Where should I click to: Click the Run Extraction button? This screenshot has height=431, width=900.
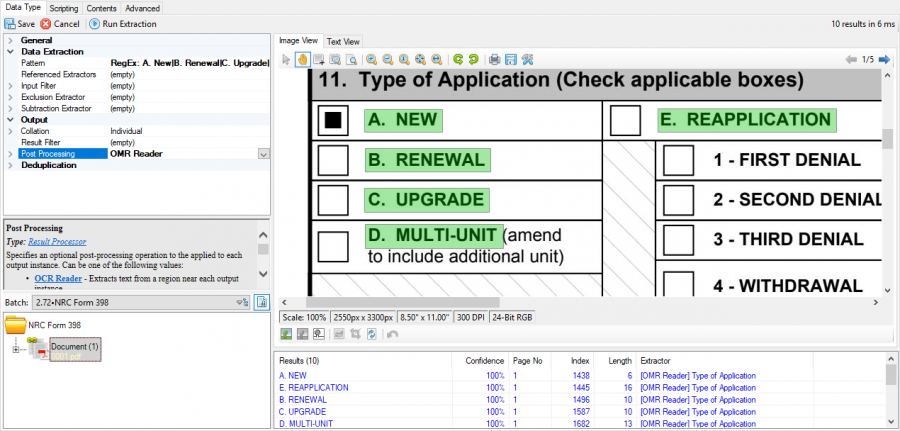point(123,23)
